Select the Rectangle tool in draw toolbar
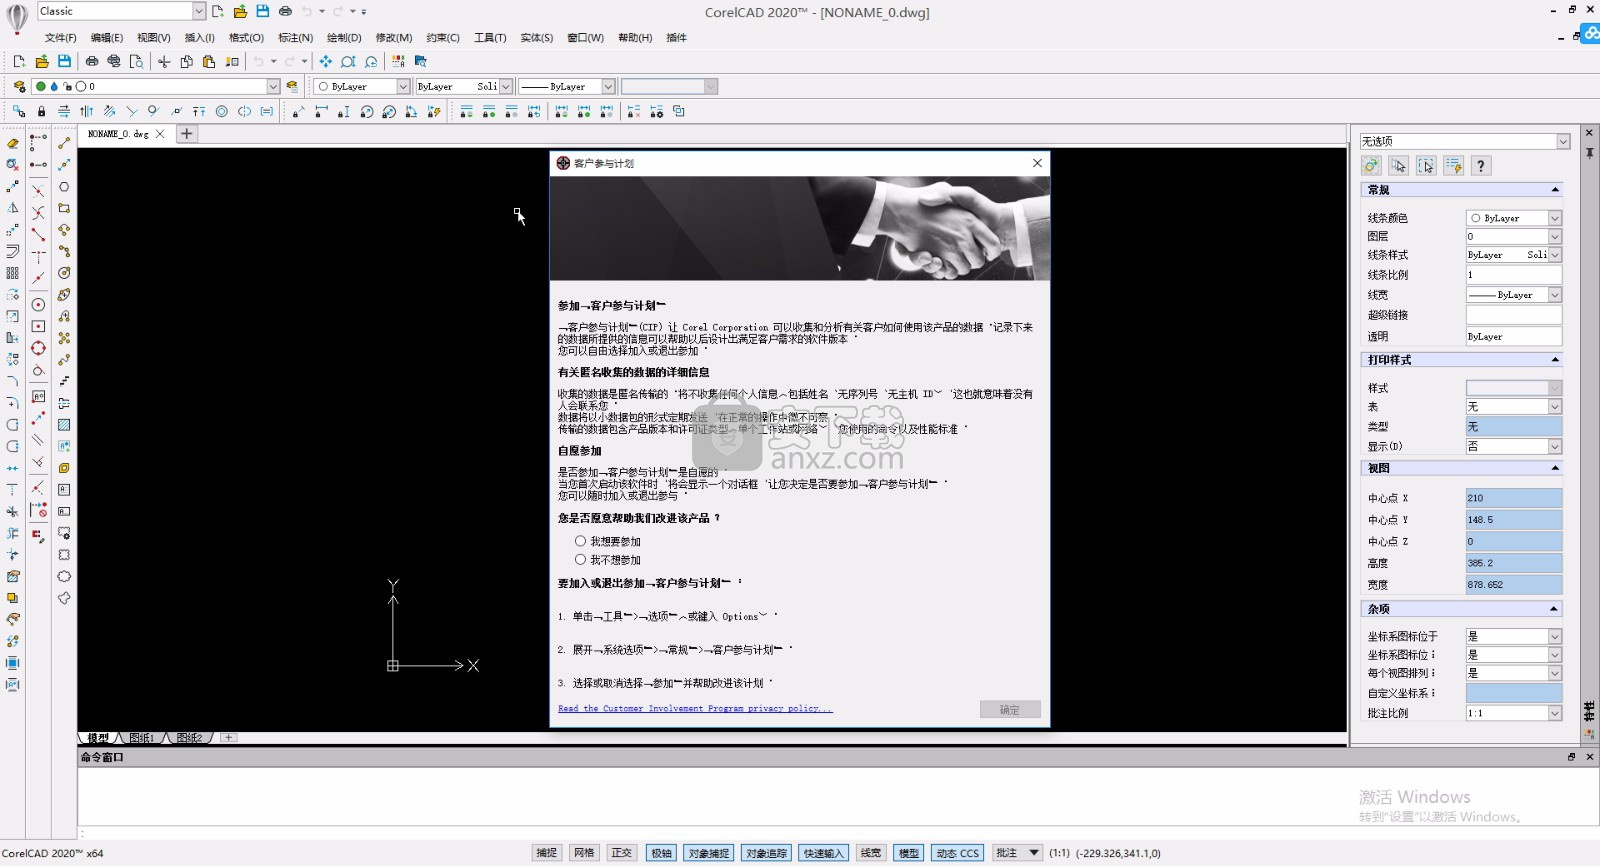The image size is (1600, 866). (x=64, y=209)
